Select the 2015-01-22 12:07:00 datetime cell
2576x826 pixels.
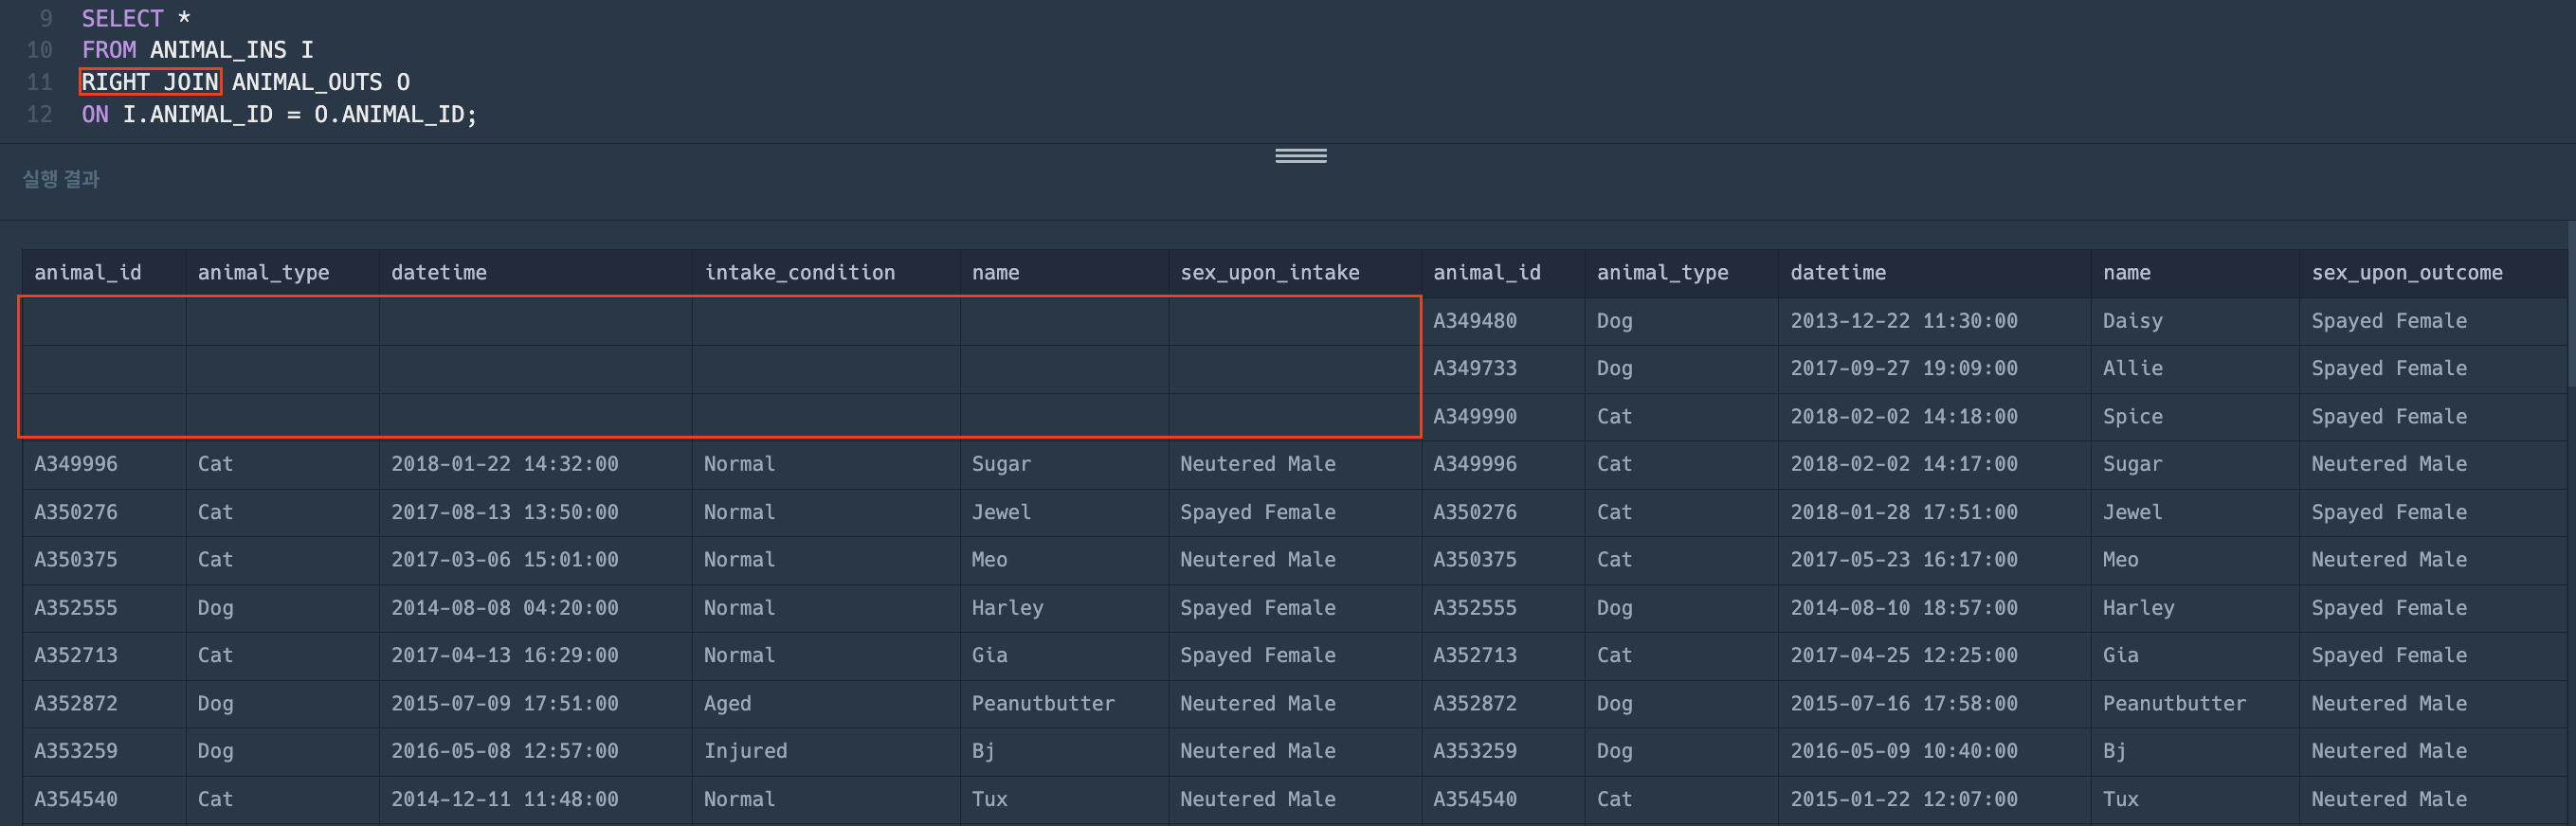pyautogui.click(x=1903, y=799)
